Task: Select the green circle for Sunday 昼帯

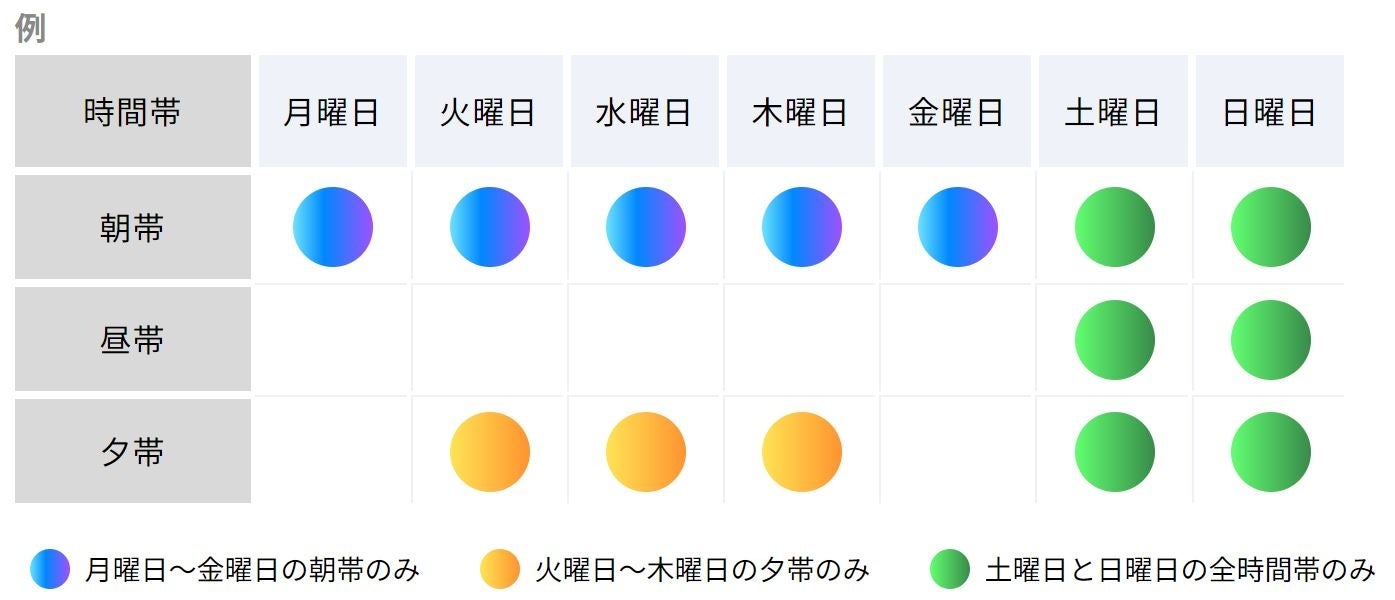Action: pyautogui.click(x=1271, y=340)
